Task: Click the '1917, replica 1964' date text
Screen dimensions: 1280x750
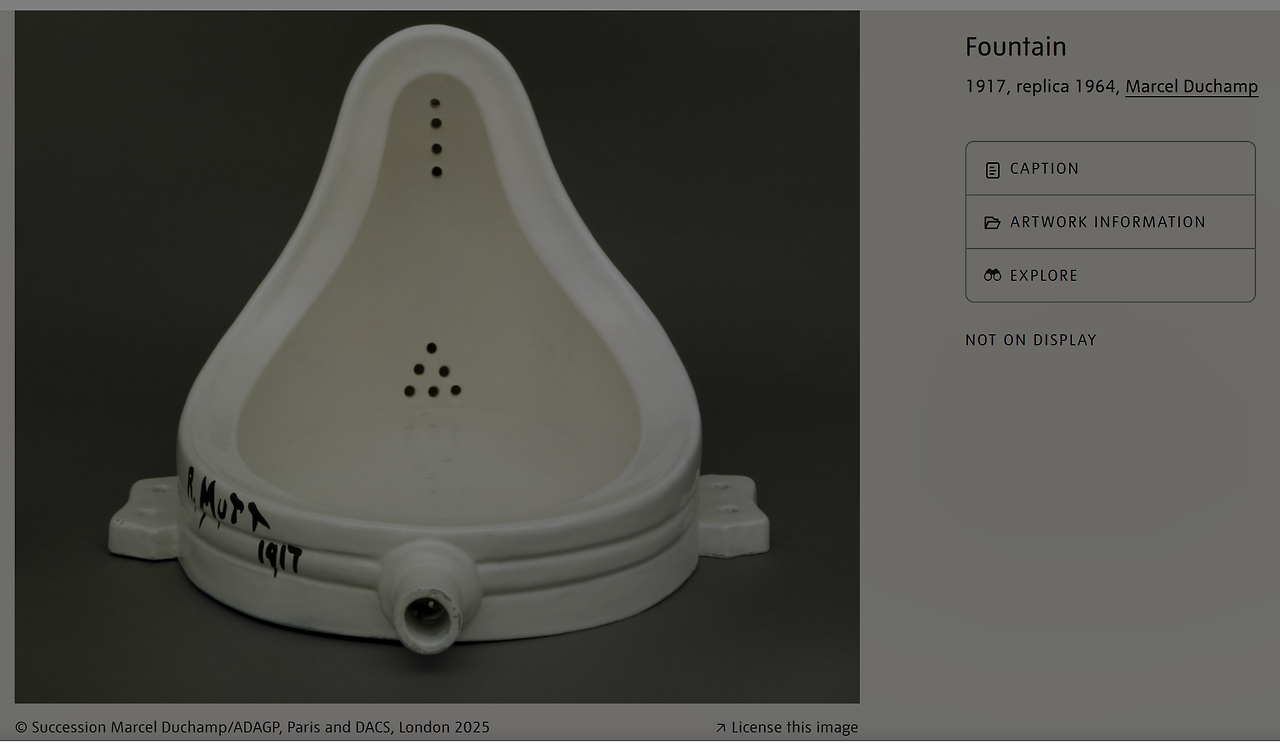Action: click(1040, 87)
